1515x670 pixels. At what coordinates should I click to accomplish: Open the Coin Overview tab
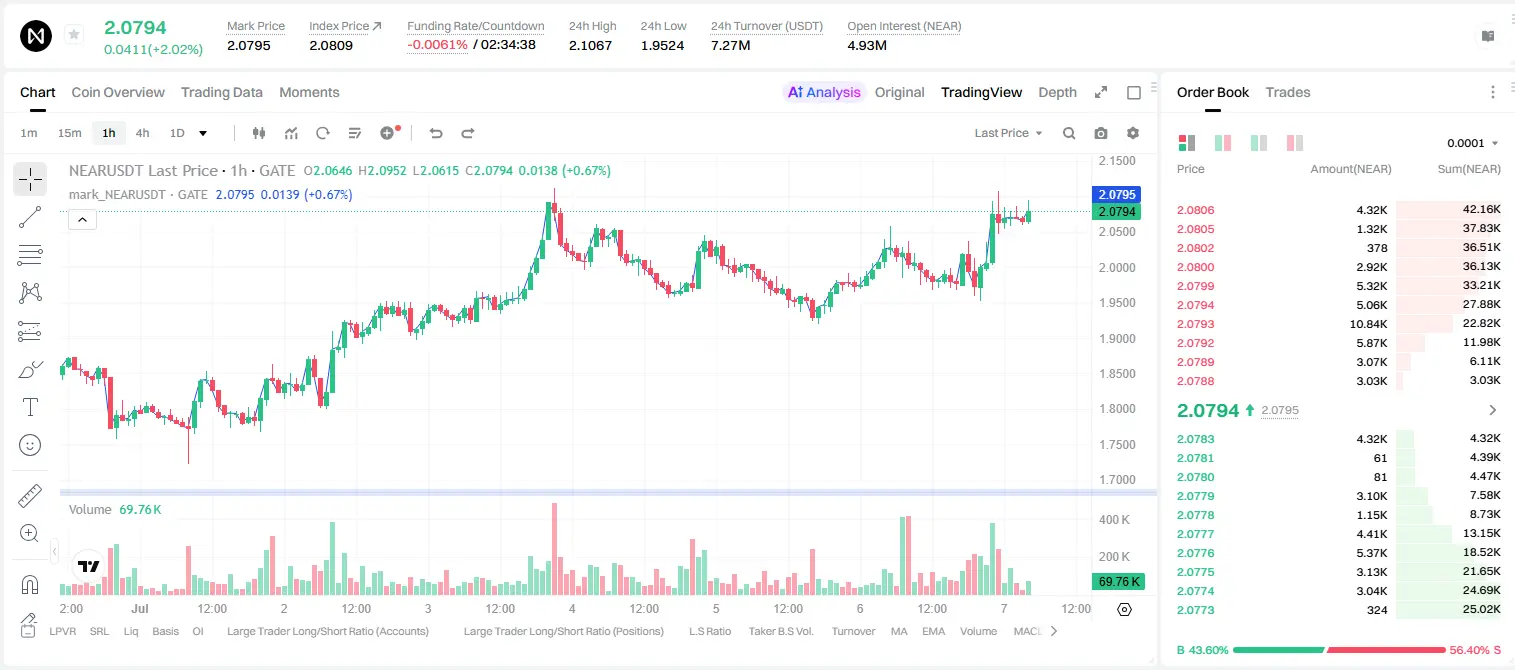click(118, 92)
